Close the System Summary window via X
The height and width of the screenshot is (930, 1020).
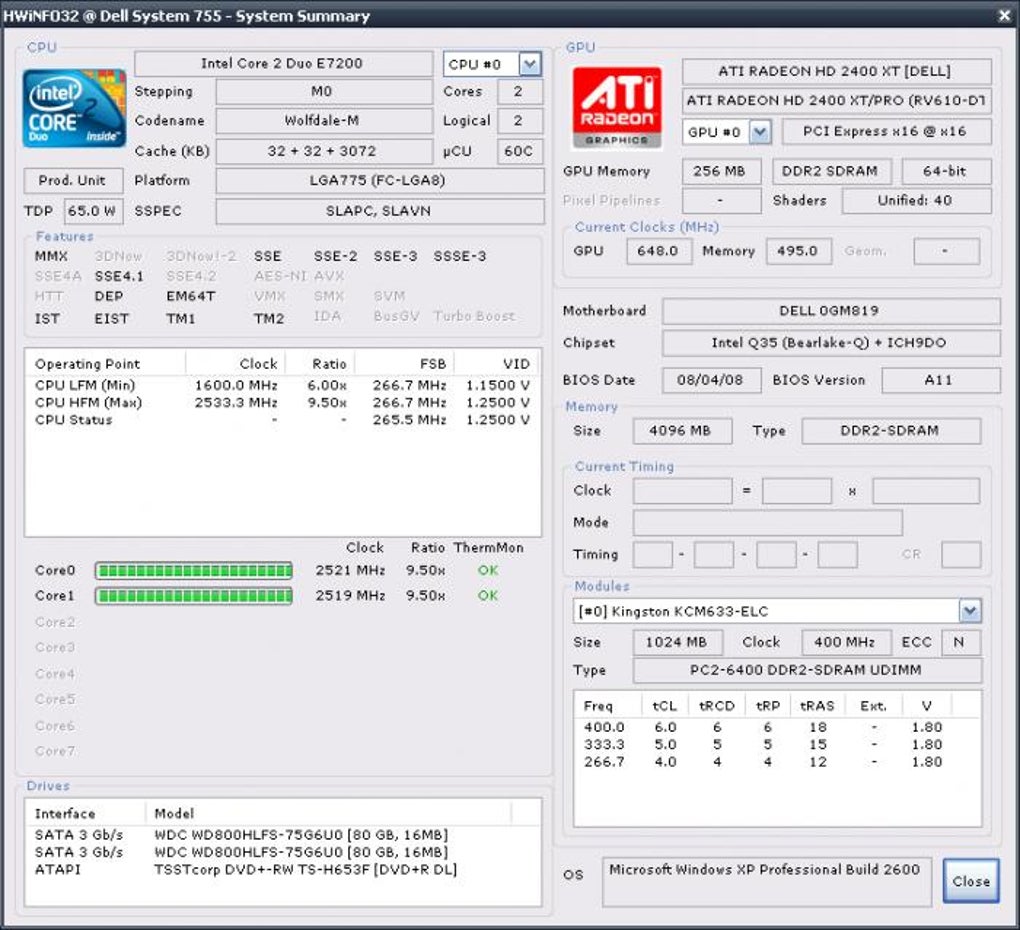(x=1004, y=15)
